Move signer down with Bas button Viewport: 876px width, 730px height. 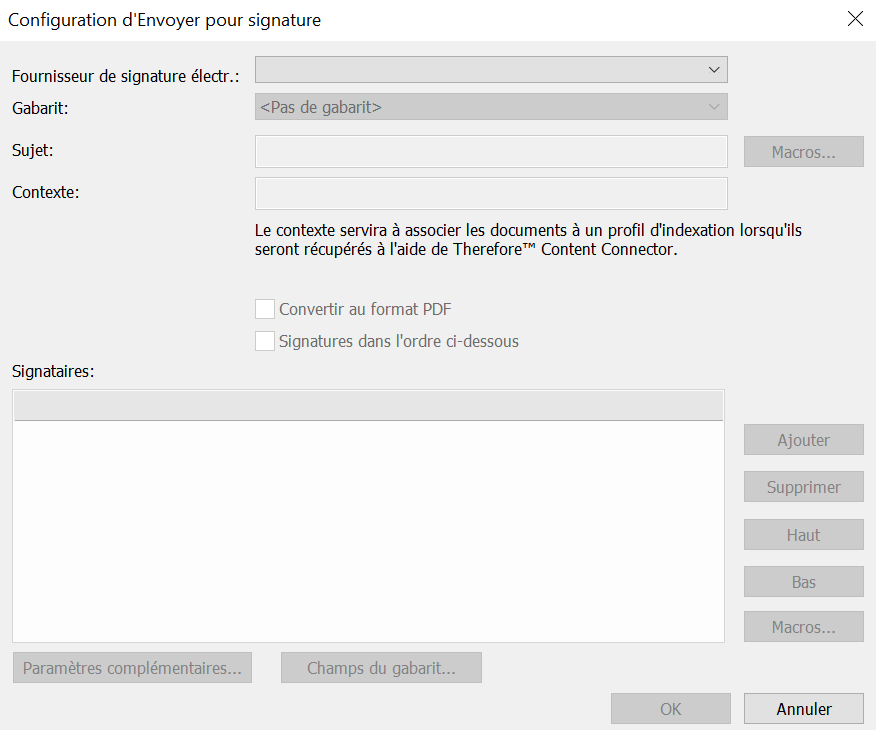pos(803,581)
